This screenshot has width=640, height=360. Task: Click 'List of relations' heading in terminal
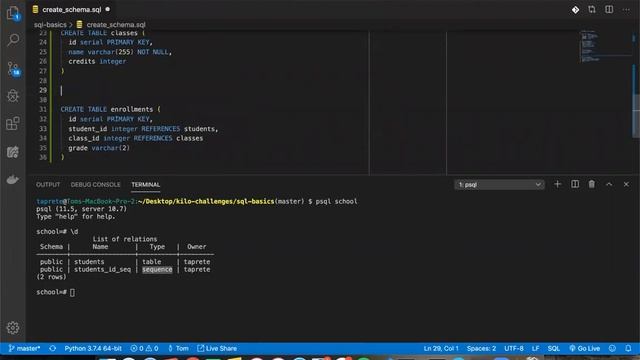125,239
